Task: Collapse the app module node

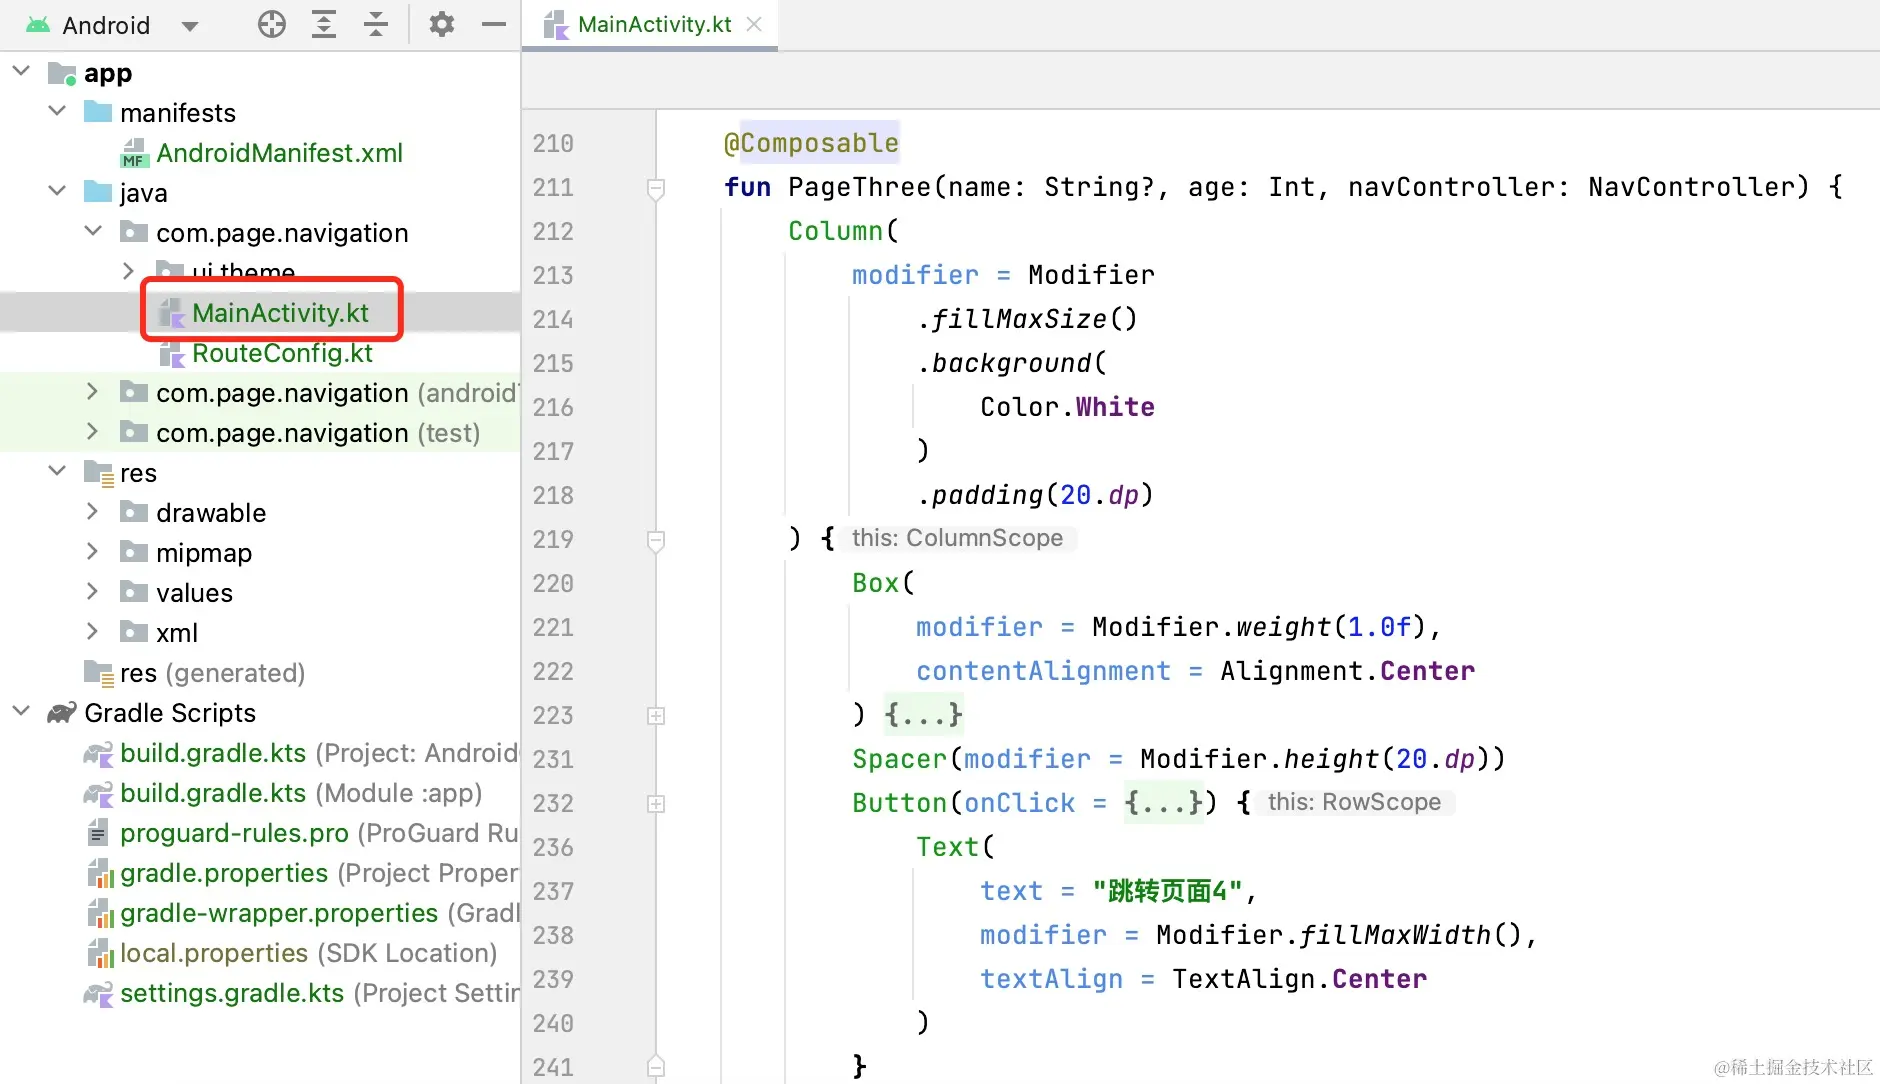Action: pyautogui.click(x=21, y=72)
